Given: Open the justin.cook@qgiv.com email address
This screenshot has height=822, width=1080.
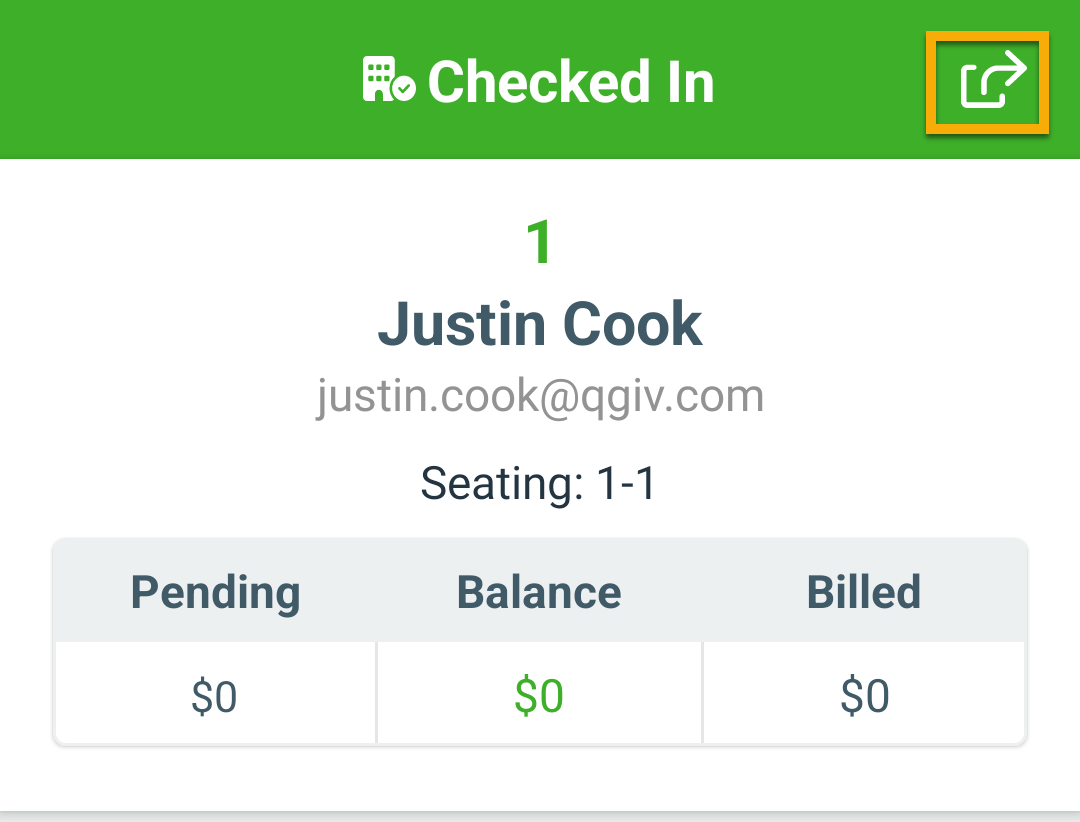Looking at the screenshot, I should click(540, 396).
